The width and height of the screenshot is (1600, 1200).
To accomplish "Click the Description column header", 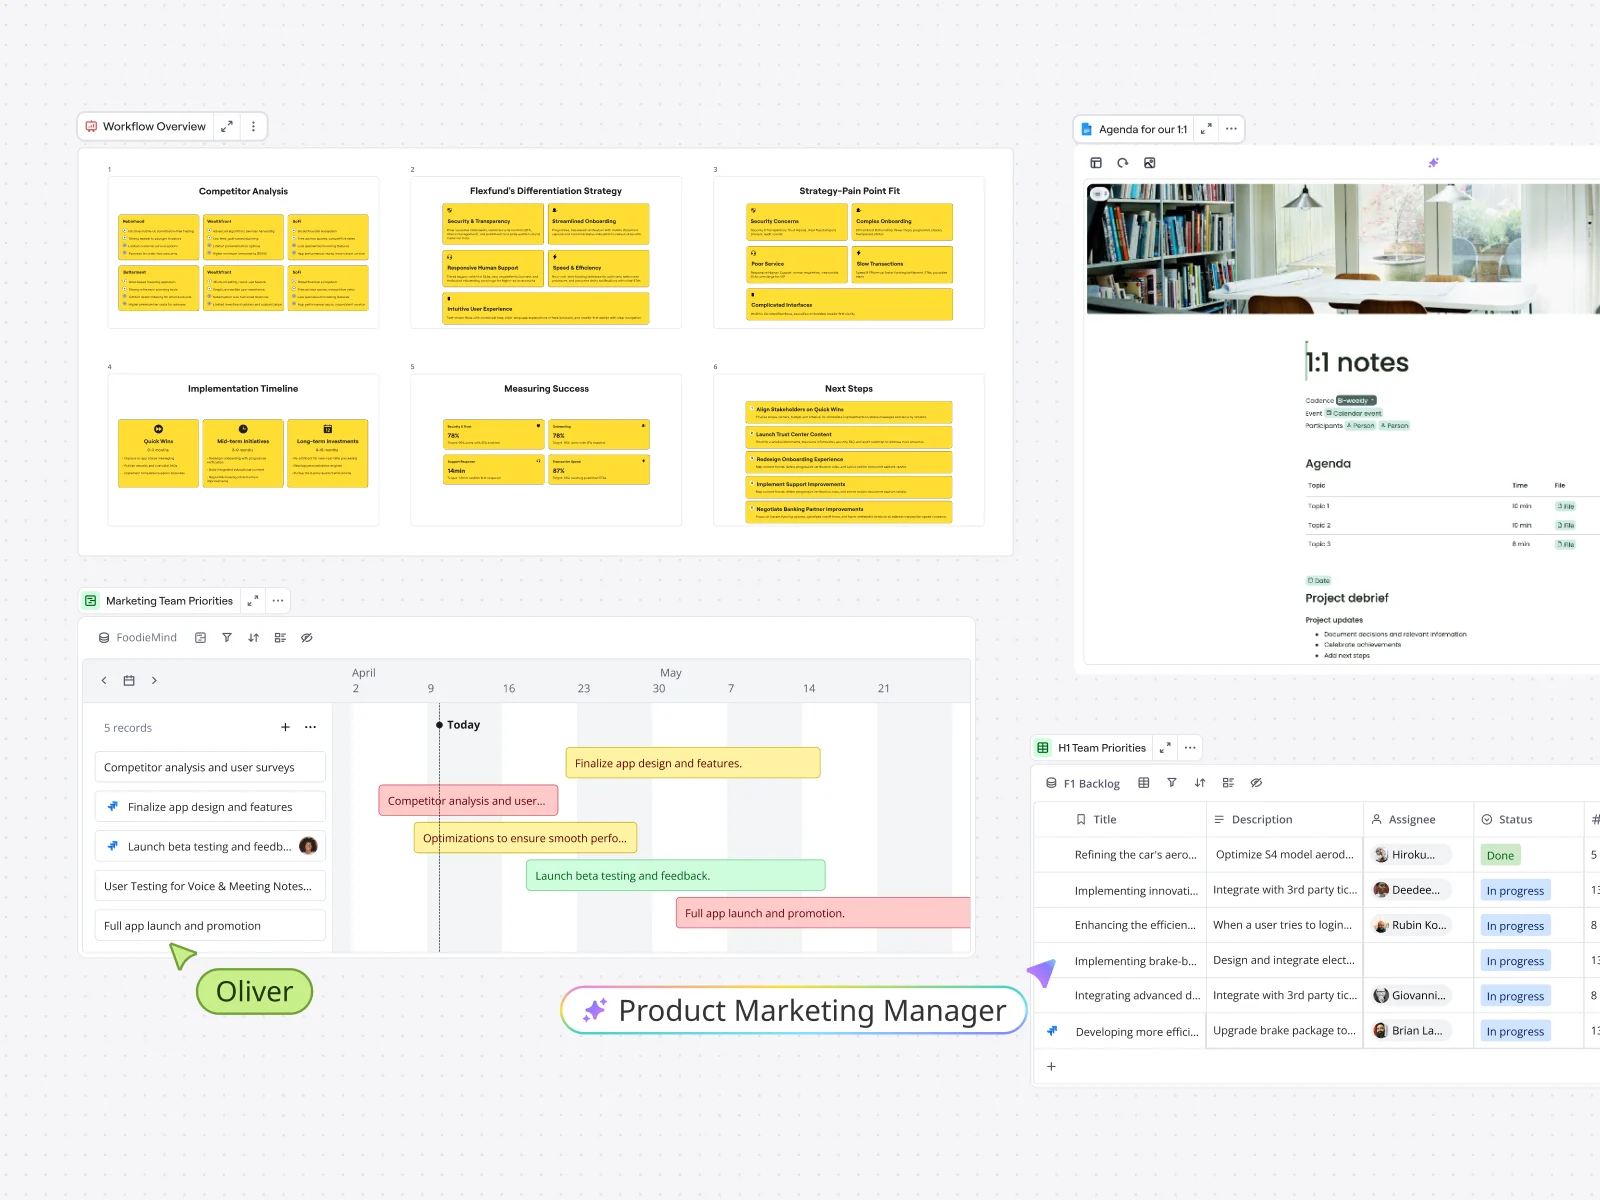I will coord(1285,819).
